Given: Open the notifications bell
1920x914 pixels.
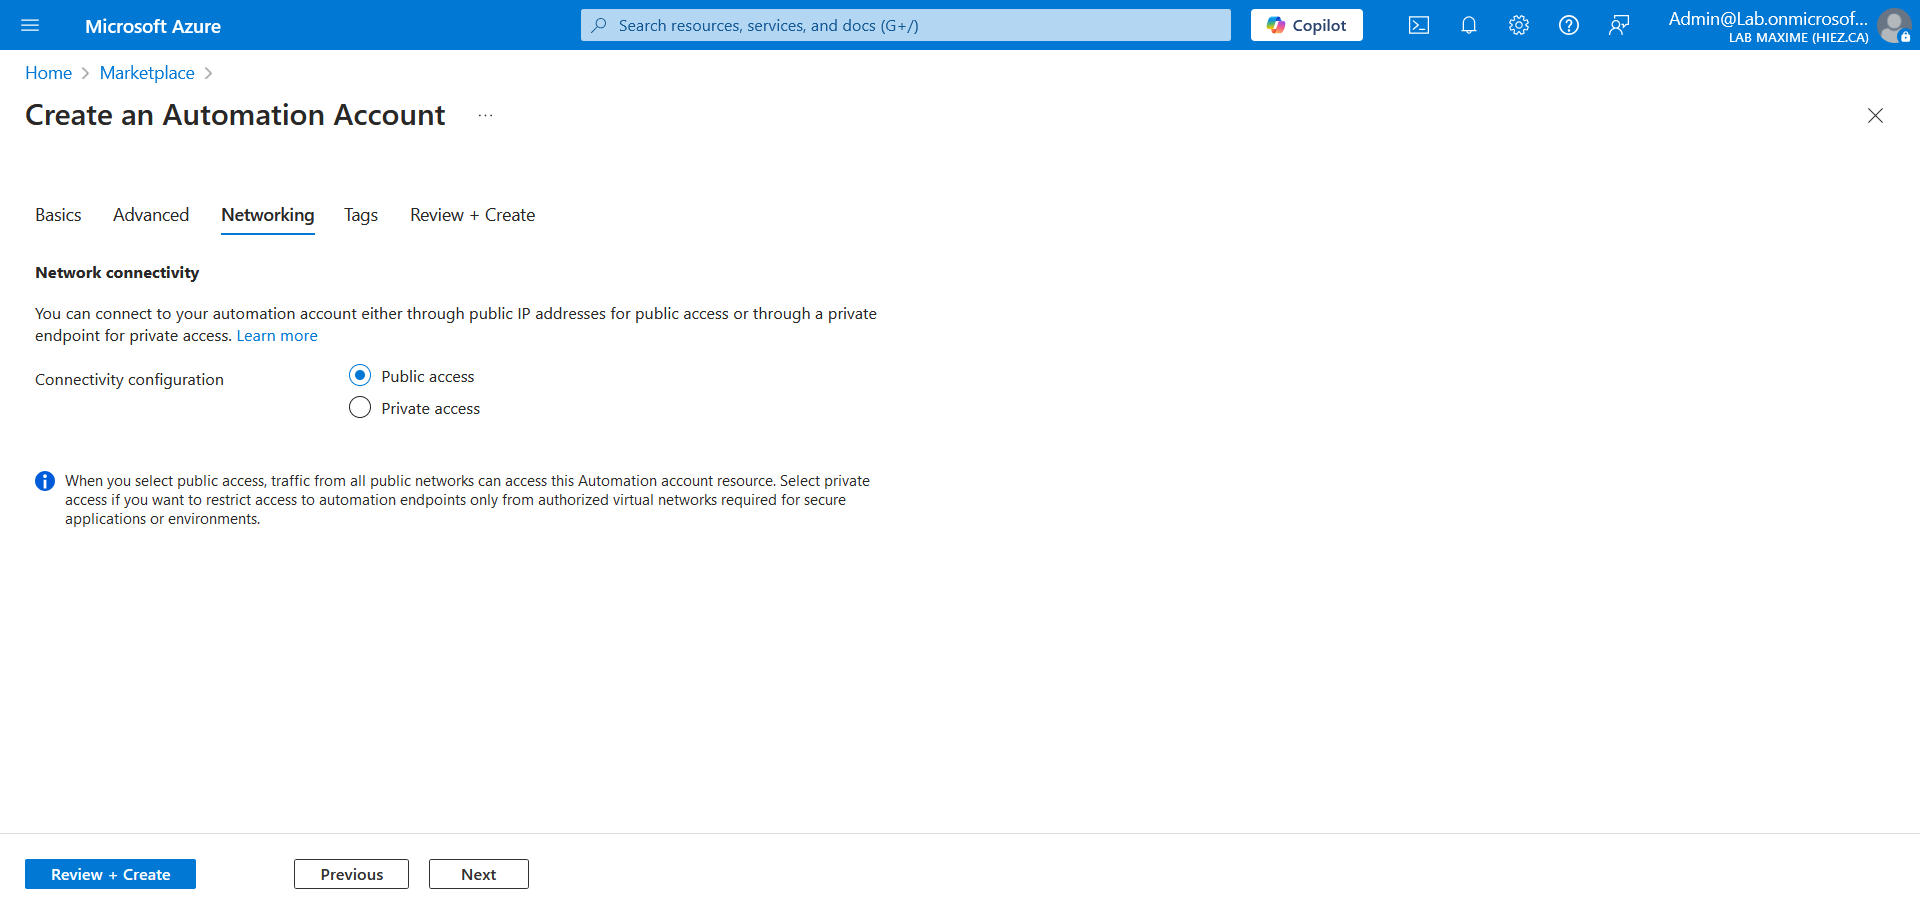Looking at the screenshot, I should [x=1468, y=25].
